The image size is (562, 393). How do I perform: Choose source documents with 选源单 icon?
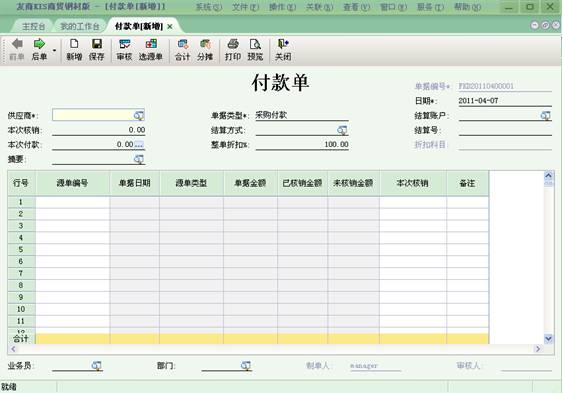151,49
